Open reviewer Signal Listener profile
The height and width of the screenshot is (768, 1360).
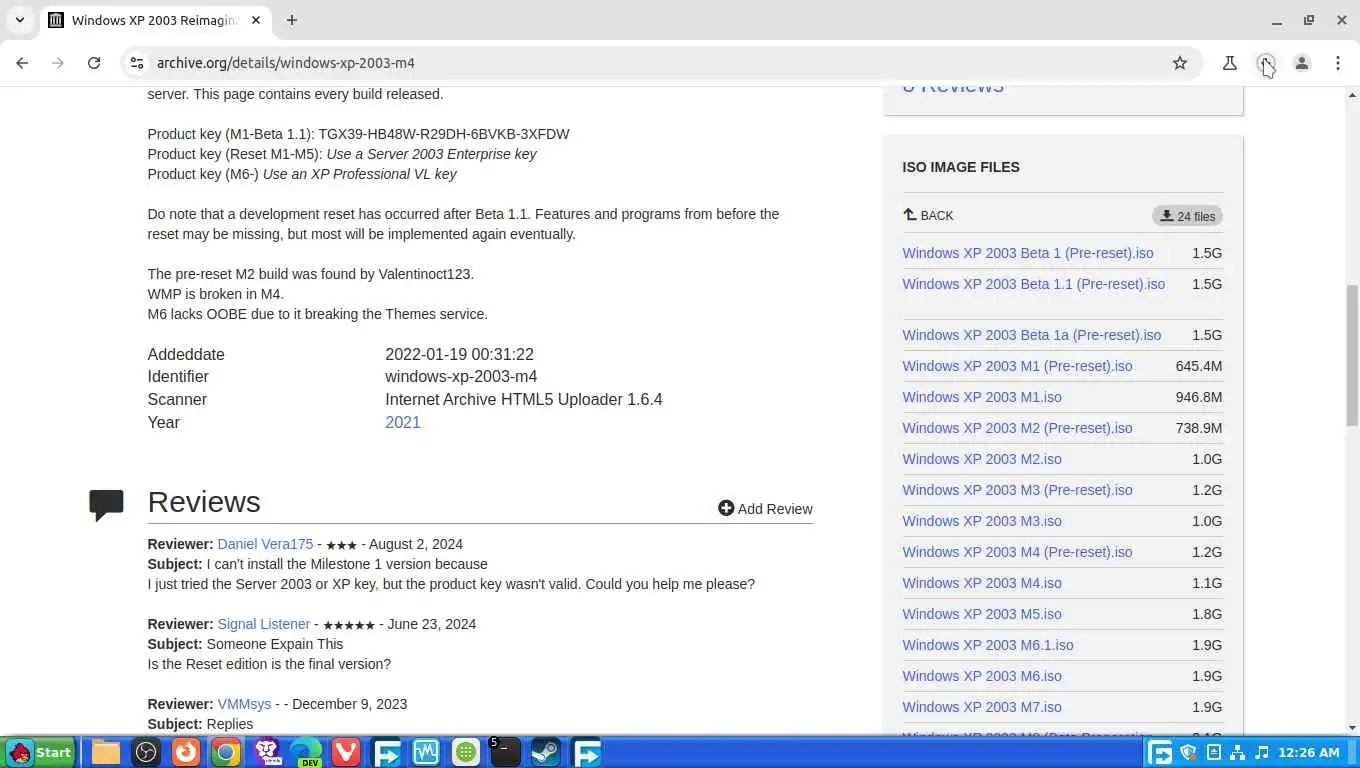[x=263, y=624]
